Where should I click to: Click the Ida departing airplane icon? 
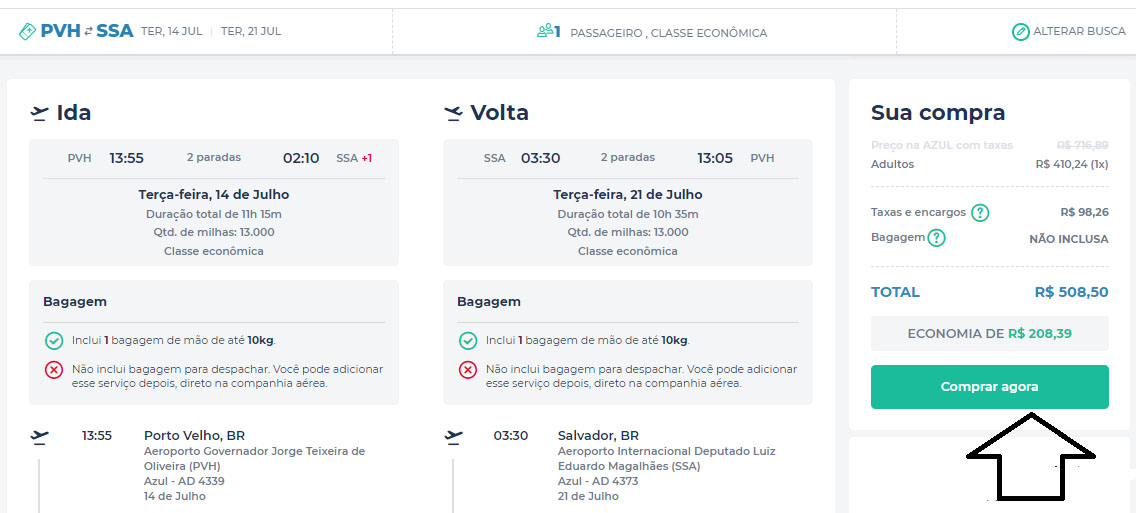pos(39,113)
